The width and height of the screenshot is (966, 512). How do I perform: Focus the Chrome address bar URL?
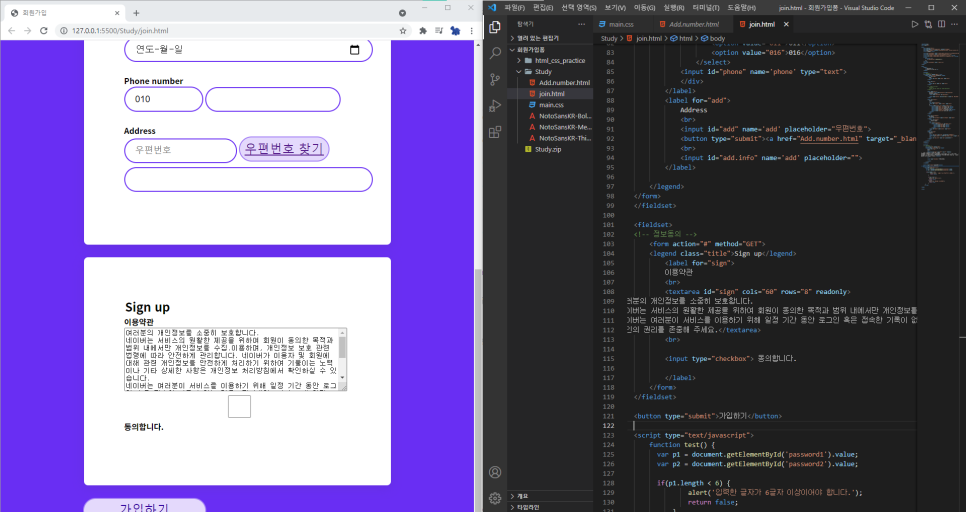[120, 30]
